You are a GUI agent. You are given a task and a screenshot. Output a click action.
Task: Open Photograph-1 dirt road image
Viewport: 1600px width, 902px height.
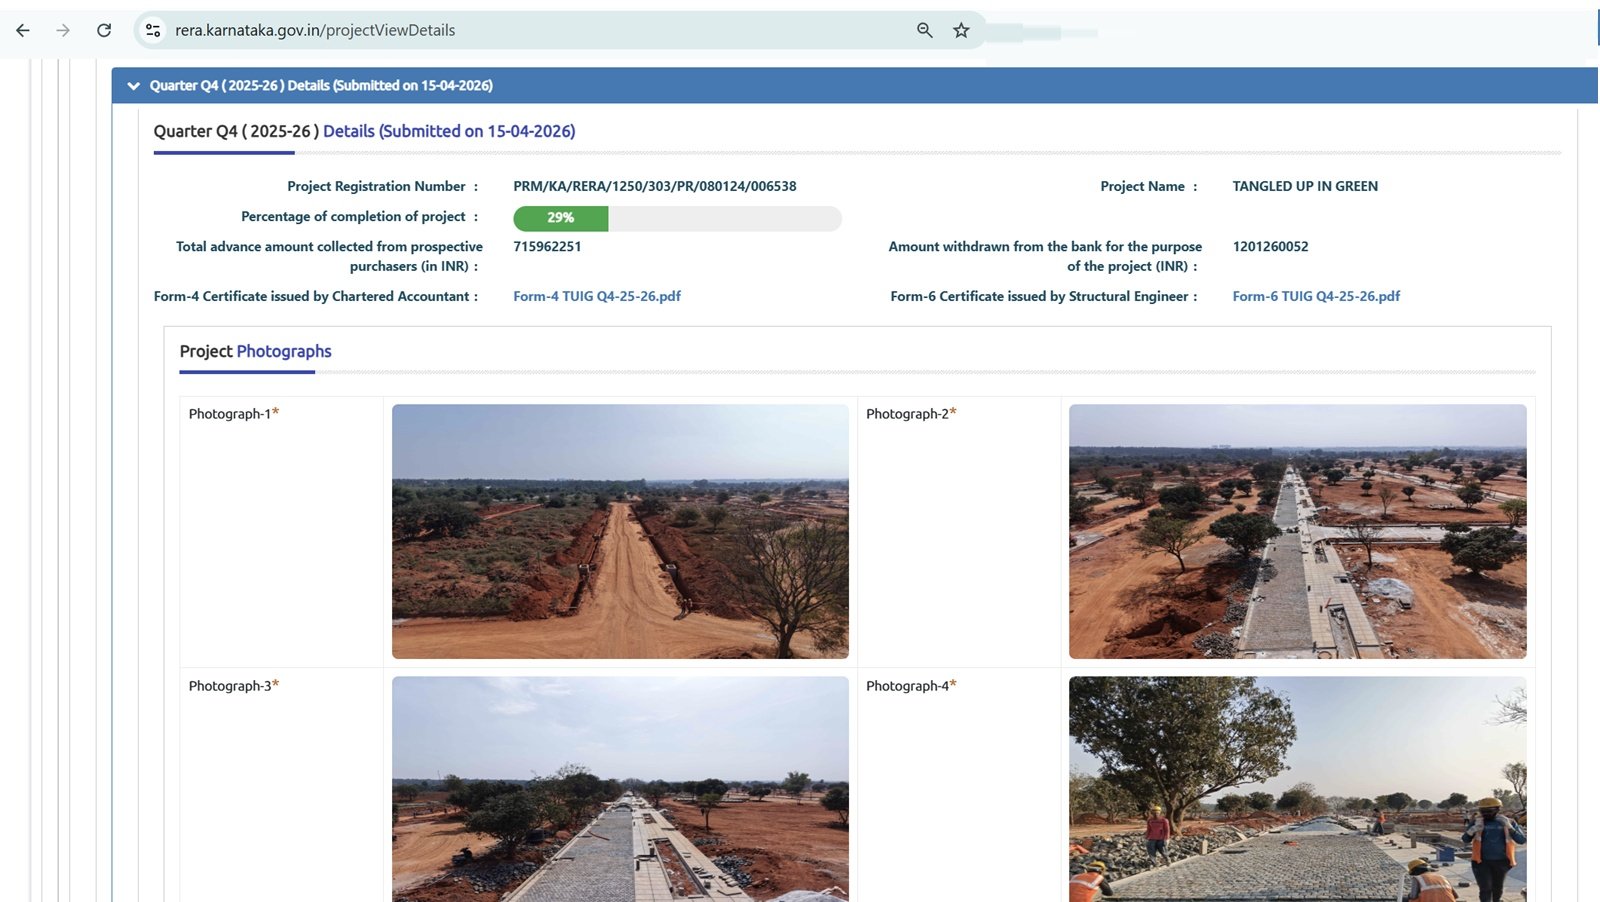coord(620,531)
